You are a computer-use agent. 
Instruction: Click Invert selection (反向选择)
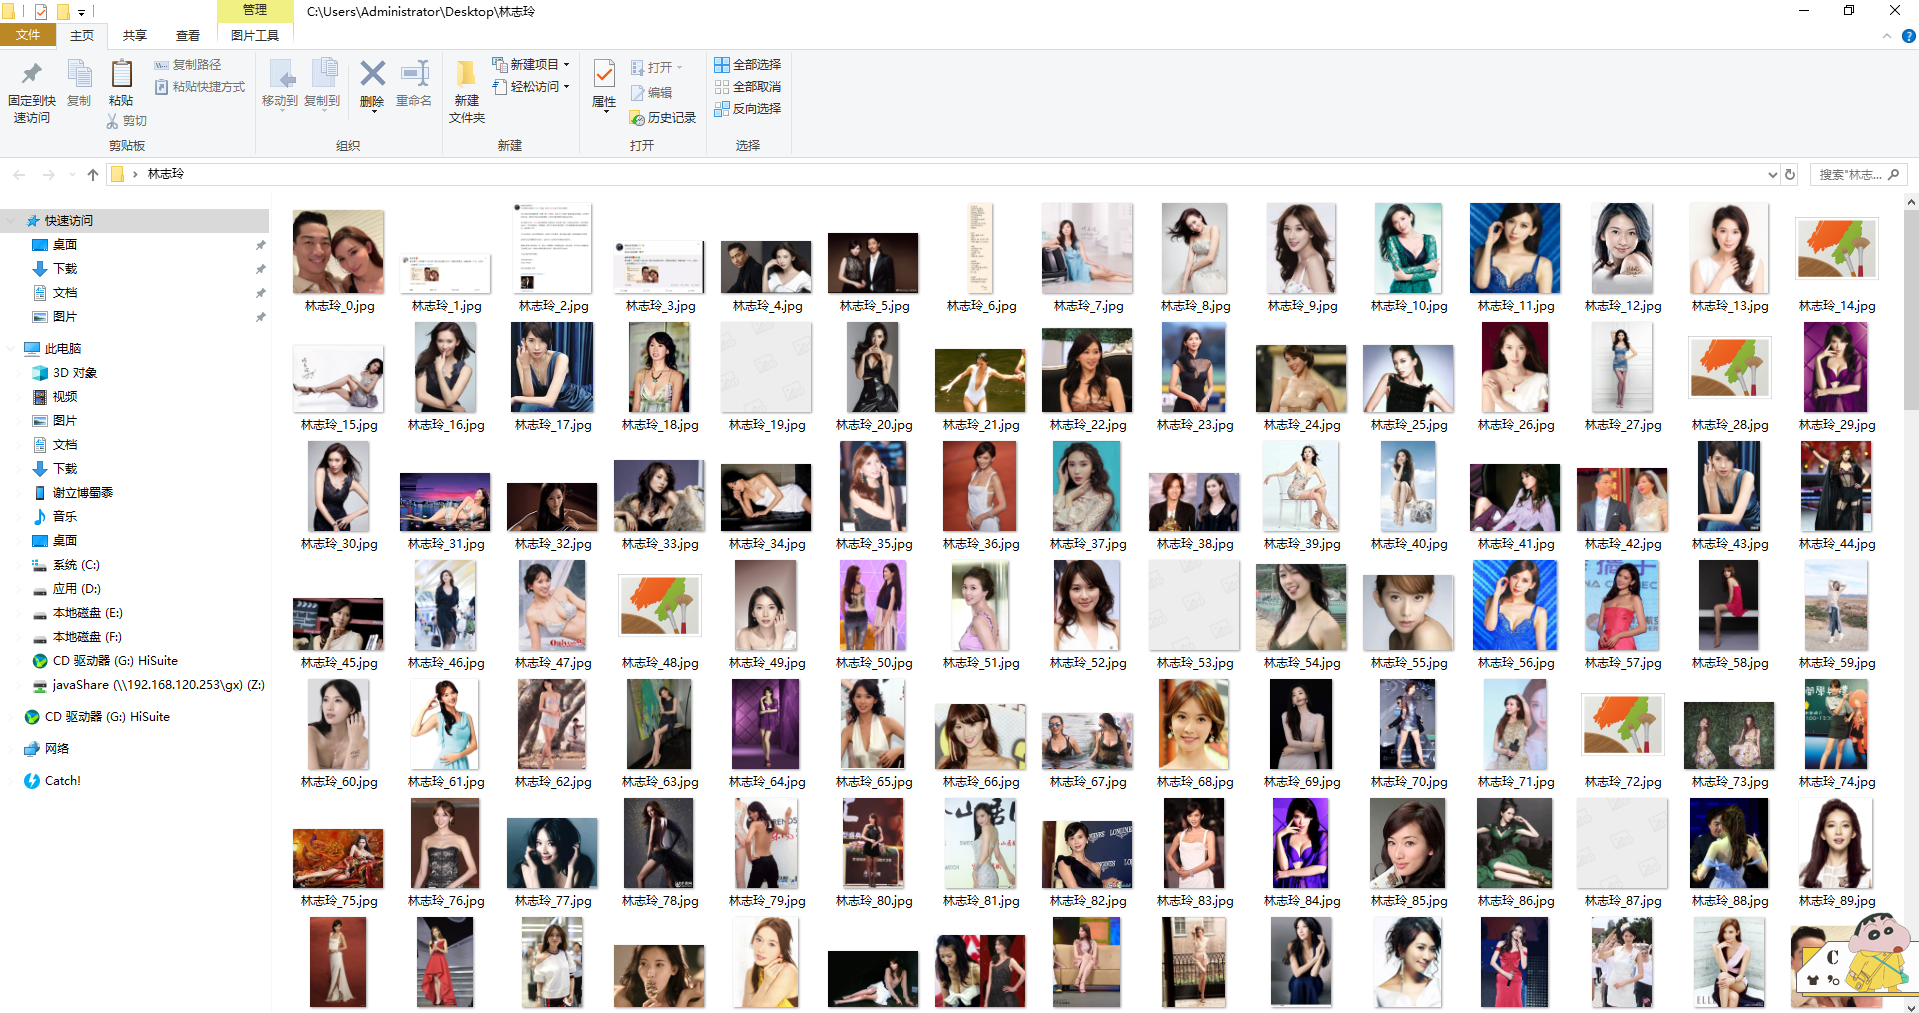747,109
